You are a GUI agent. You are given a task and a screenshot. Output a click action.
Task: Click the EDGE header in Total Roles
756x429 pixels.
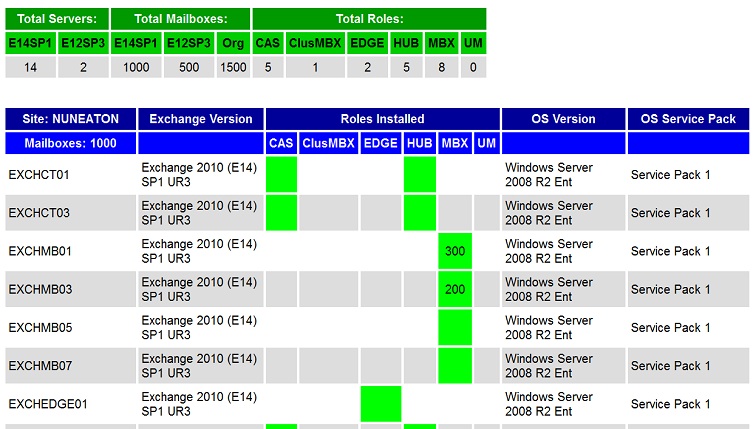367,43
